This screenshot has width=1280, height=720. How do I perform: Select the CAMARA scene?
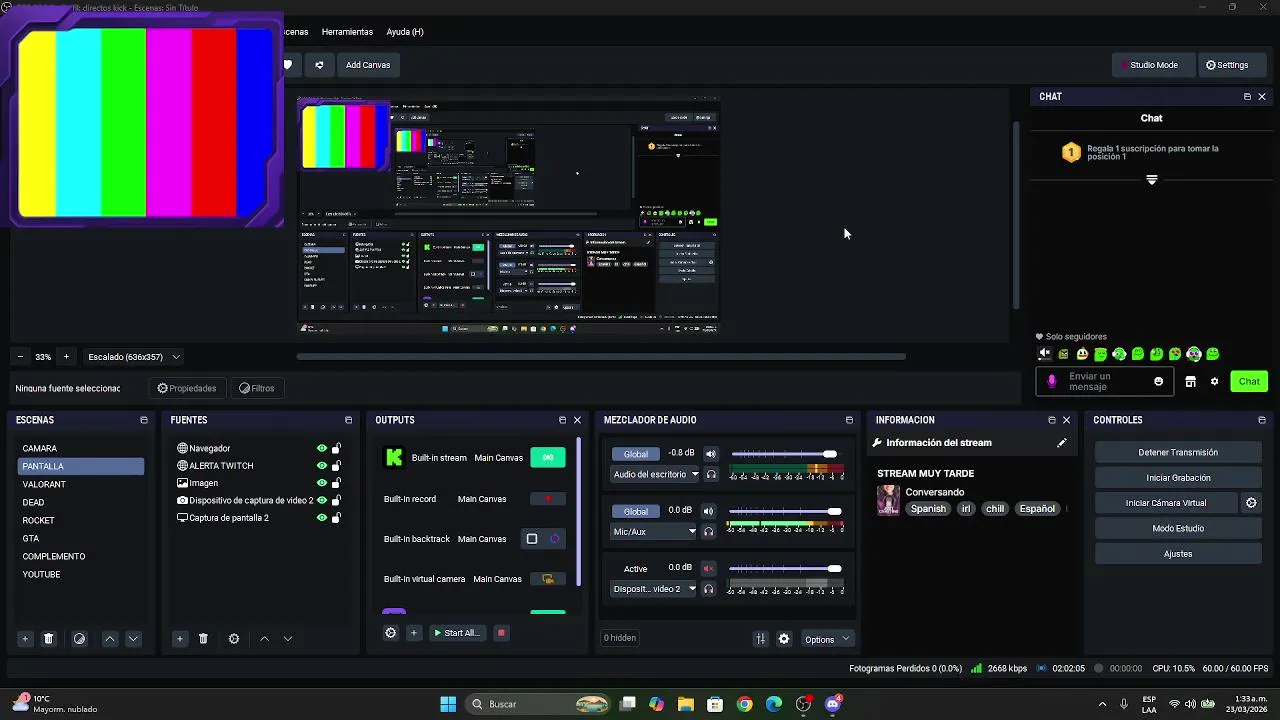tap(81, 449)
